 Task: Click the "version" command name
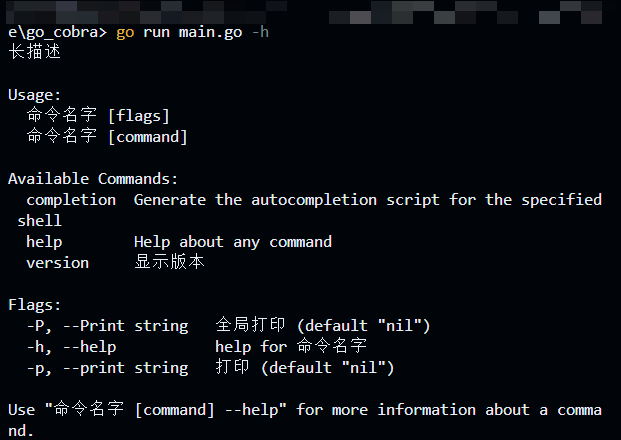pyautogui.click(x=57, y=262)
